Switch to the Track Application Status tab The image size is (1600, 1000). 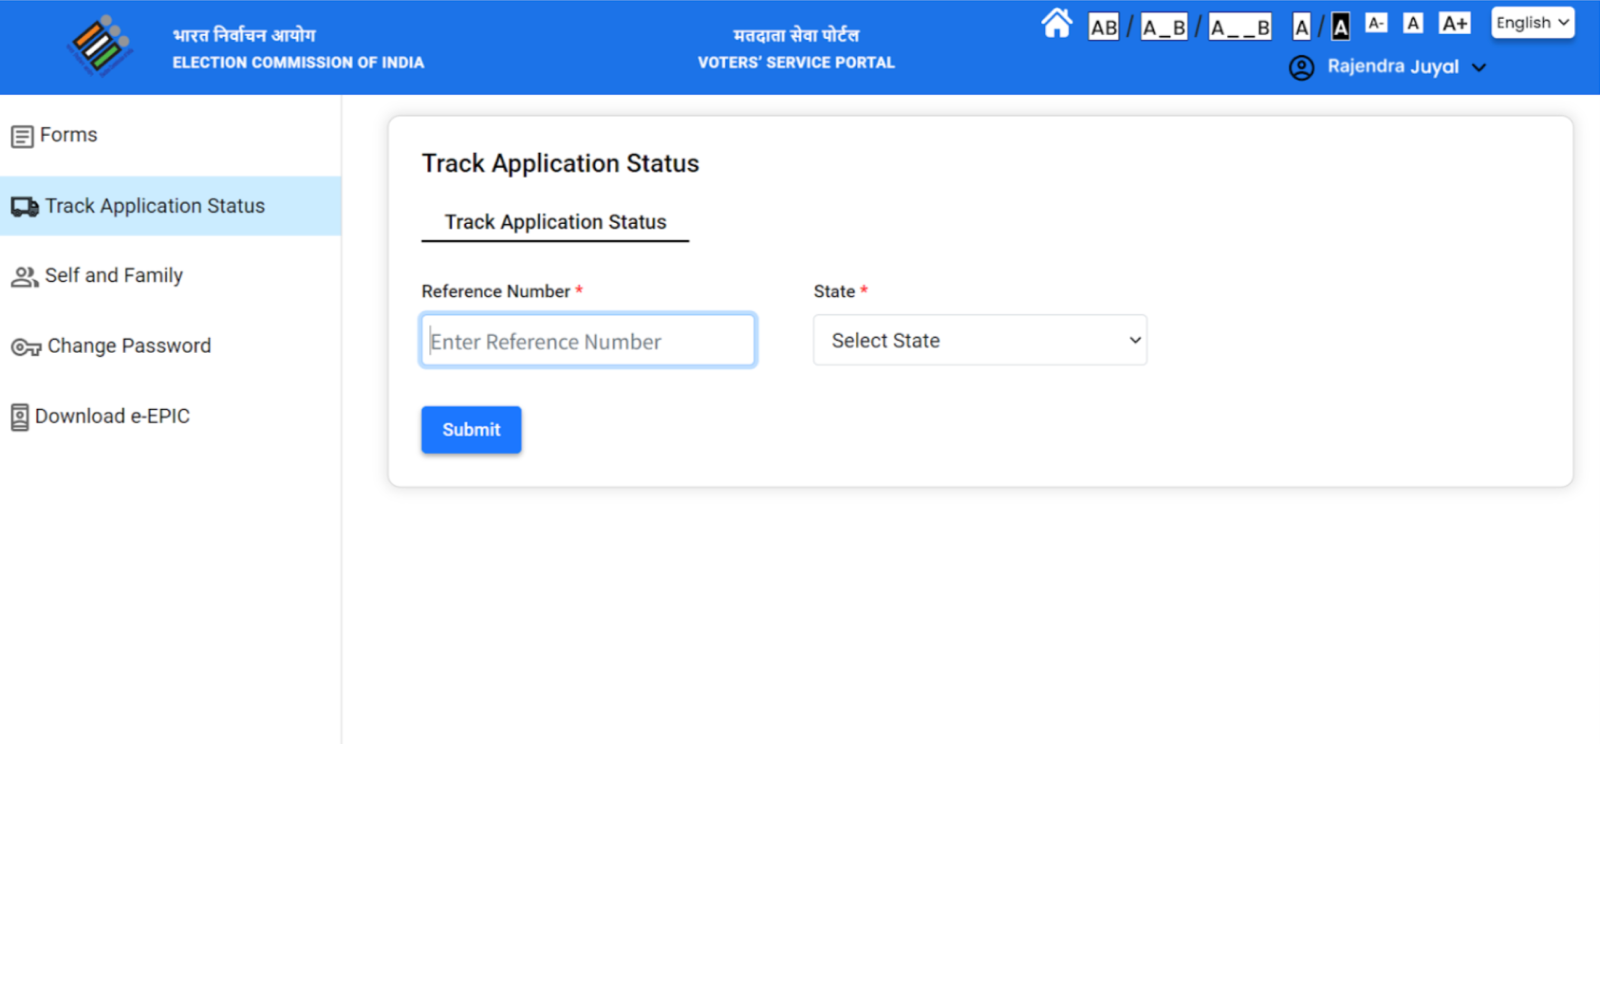point(555,222)
